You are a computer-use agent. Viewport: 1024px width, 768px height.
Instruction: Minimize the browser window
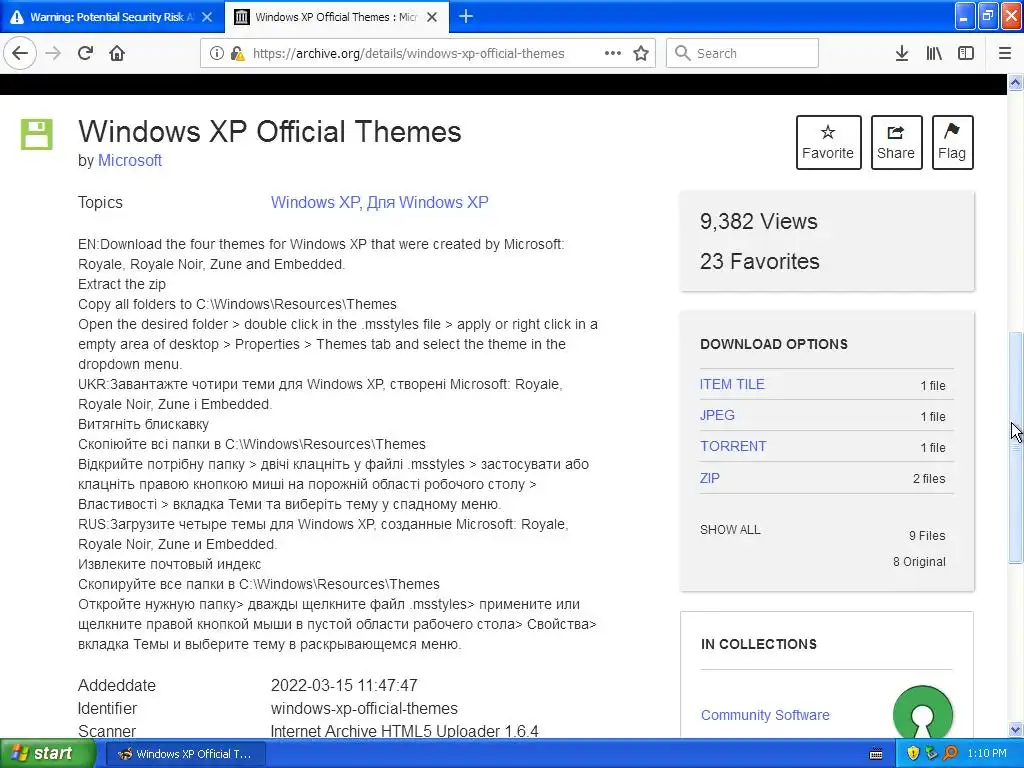965,16
